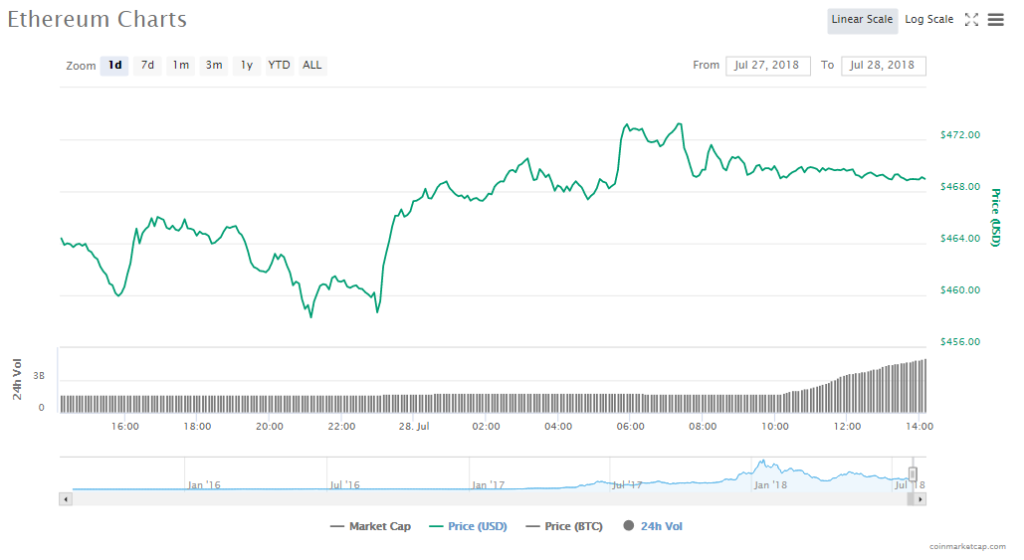Zoom chart to YTD

279,66
